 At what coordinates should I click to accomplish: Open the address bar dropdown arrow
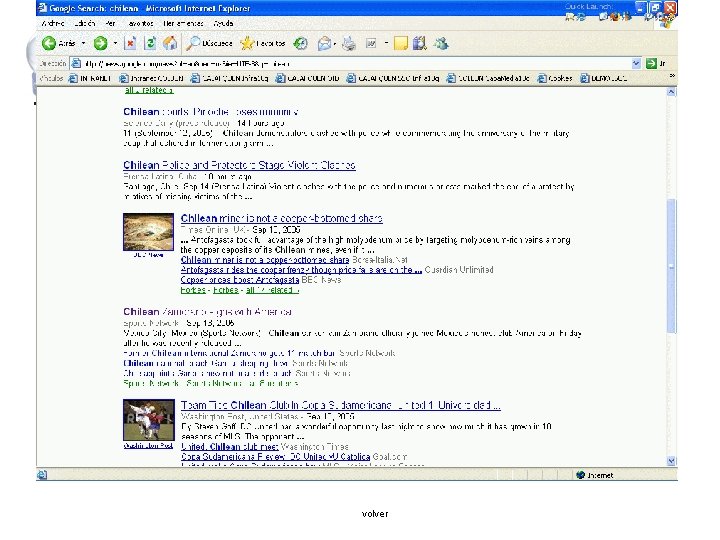coord(636,63)
